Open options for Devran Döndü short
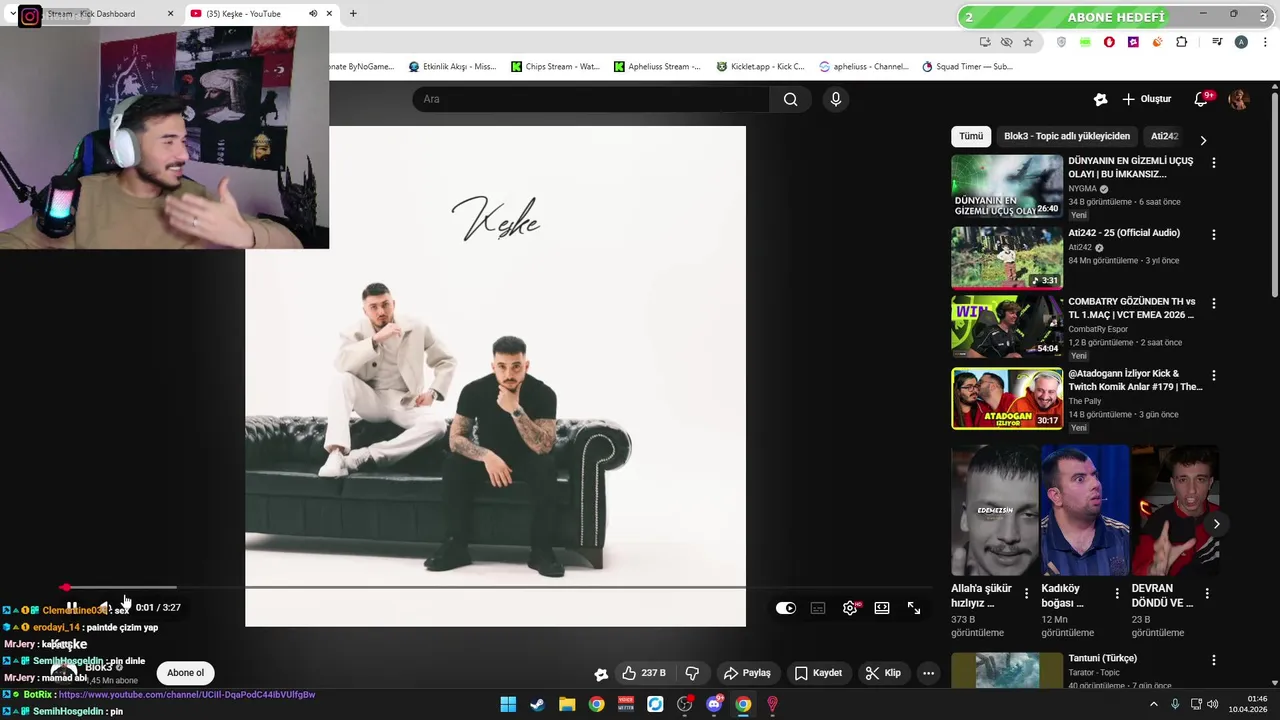Viewport: 1280px width, 720px height. 1207,593
